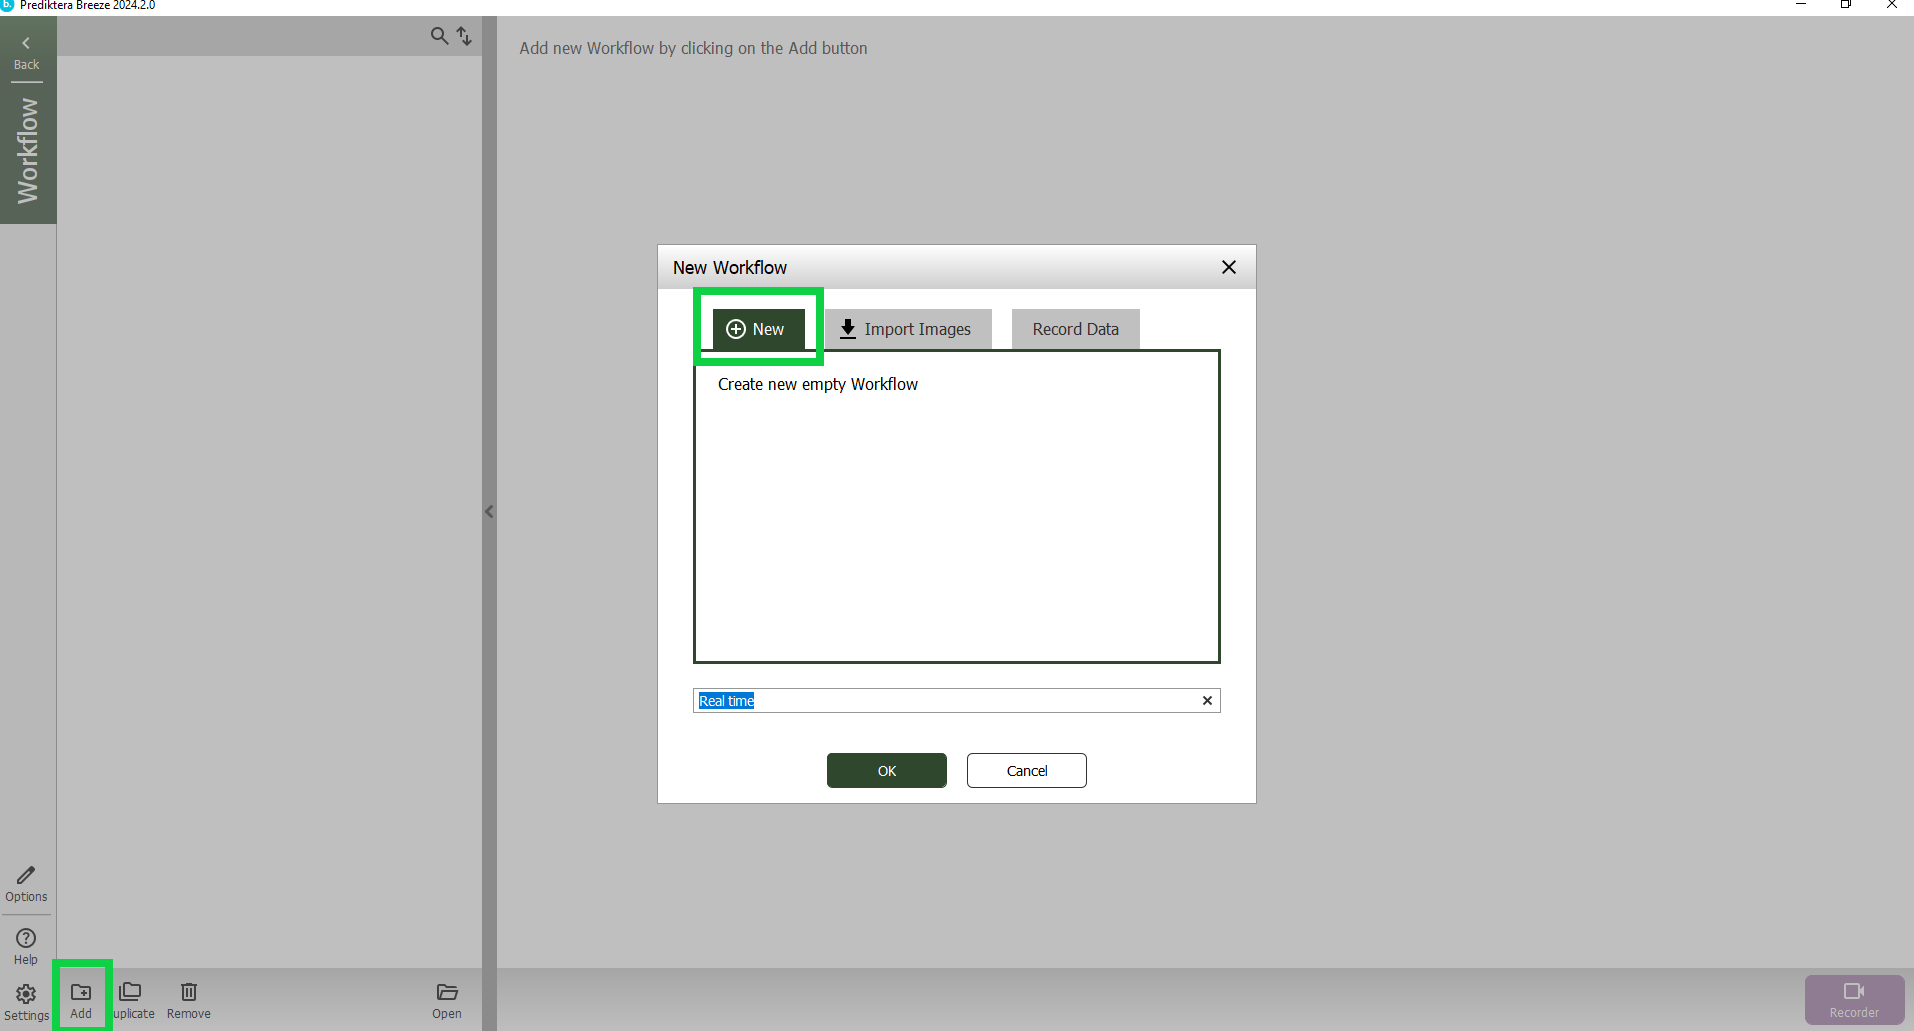
Task: Click the Duplicate workflow icon
Action: pyautogui.click(x=131, y=992)
